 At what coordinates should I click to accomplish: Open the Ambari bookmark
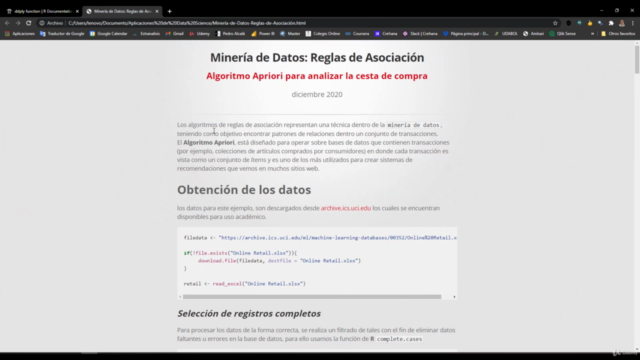pos(533,34)
